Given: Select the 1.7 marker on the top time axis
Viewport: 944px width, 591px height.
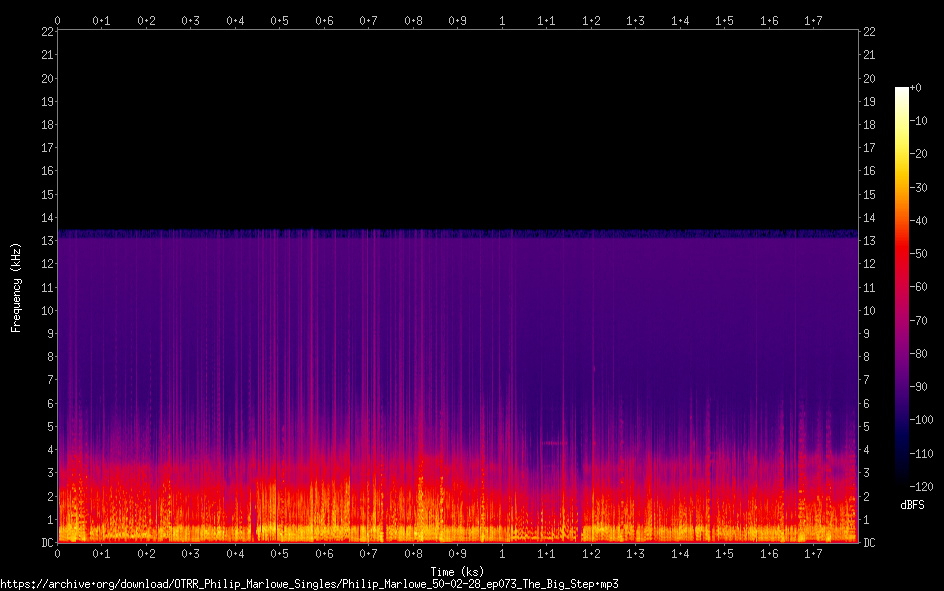Looking at the screenshot, I should [813, 20].
